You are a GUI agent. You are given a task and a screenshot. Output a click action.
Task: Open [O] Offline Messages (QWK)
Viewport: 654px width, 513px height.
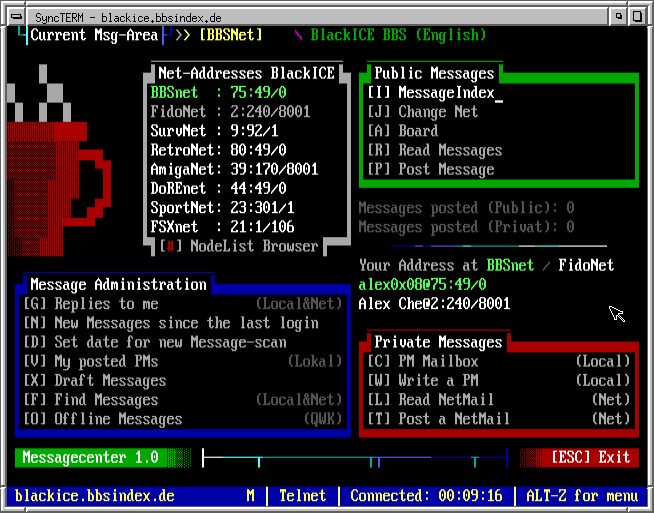coord(183,419)
